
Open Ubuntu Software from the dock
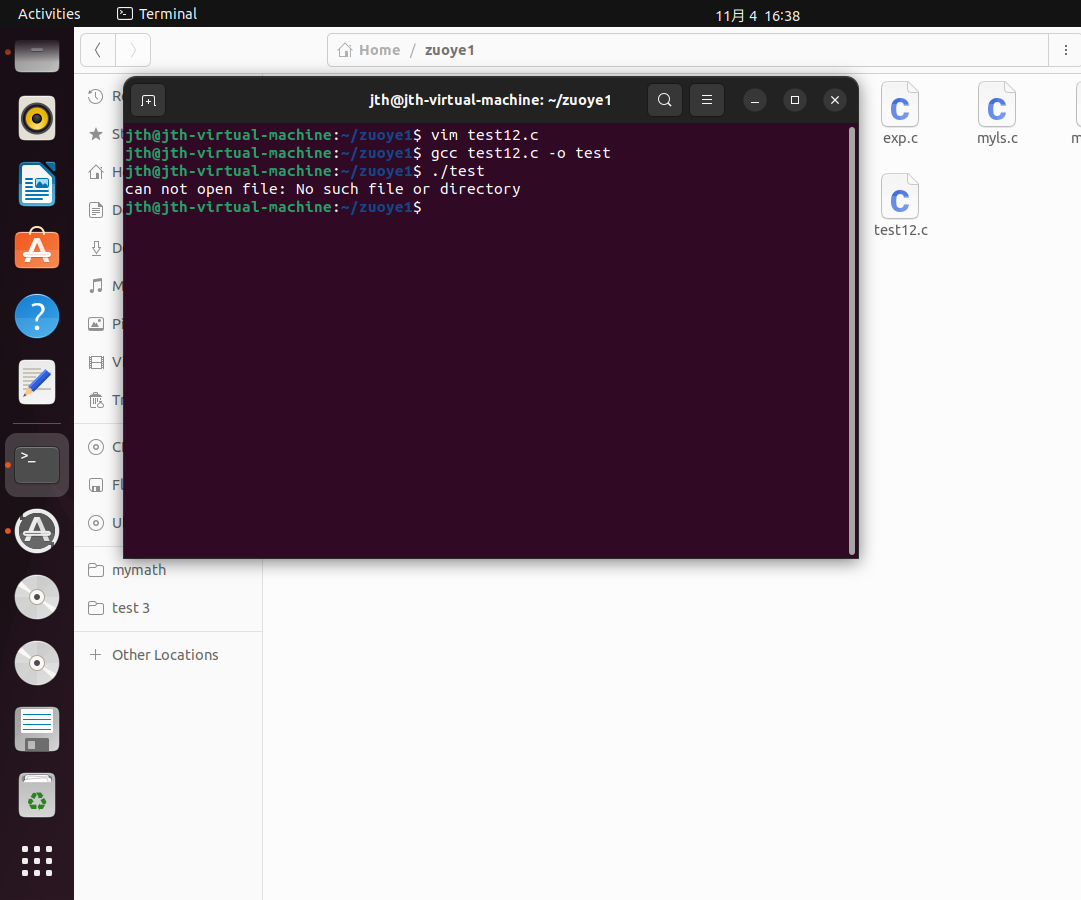(x=37, y=249)
